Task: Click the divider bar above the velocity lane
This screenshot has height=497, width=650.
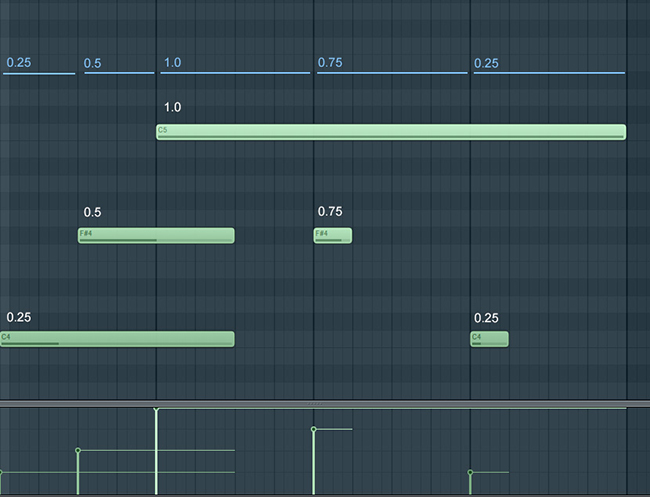Action: (325, 403)
